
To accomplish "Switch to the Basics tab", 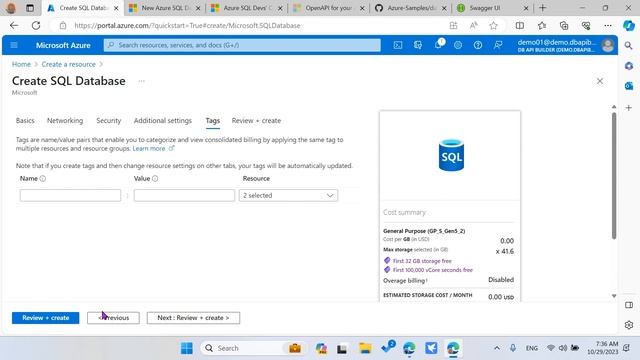I will 25,120.
